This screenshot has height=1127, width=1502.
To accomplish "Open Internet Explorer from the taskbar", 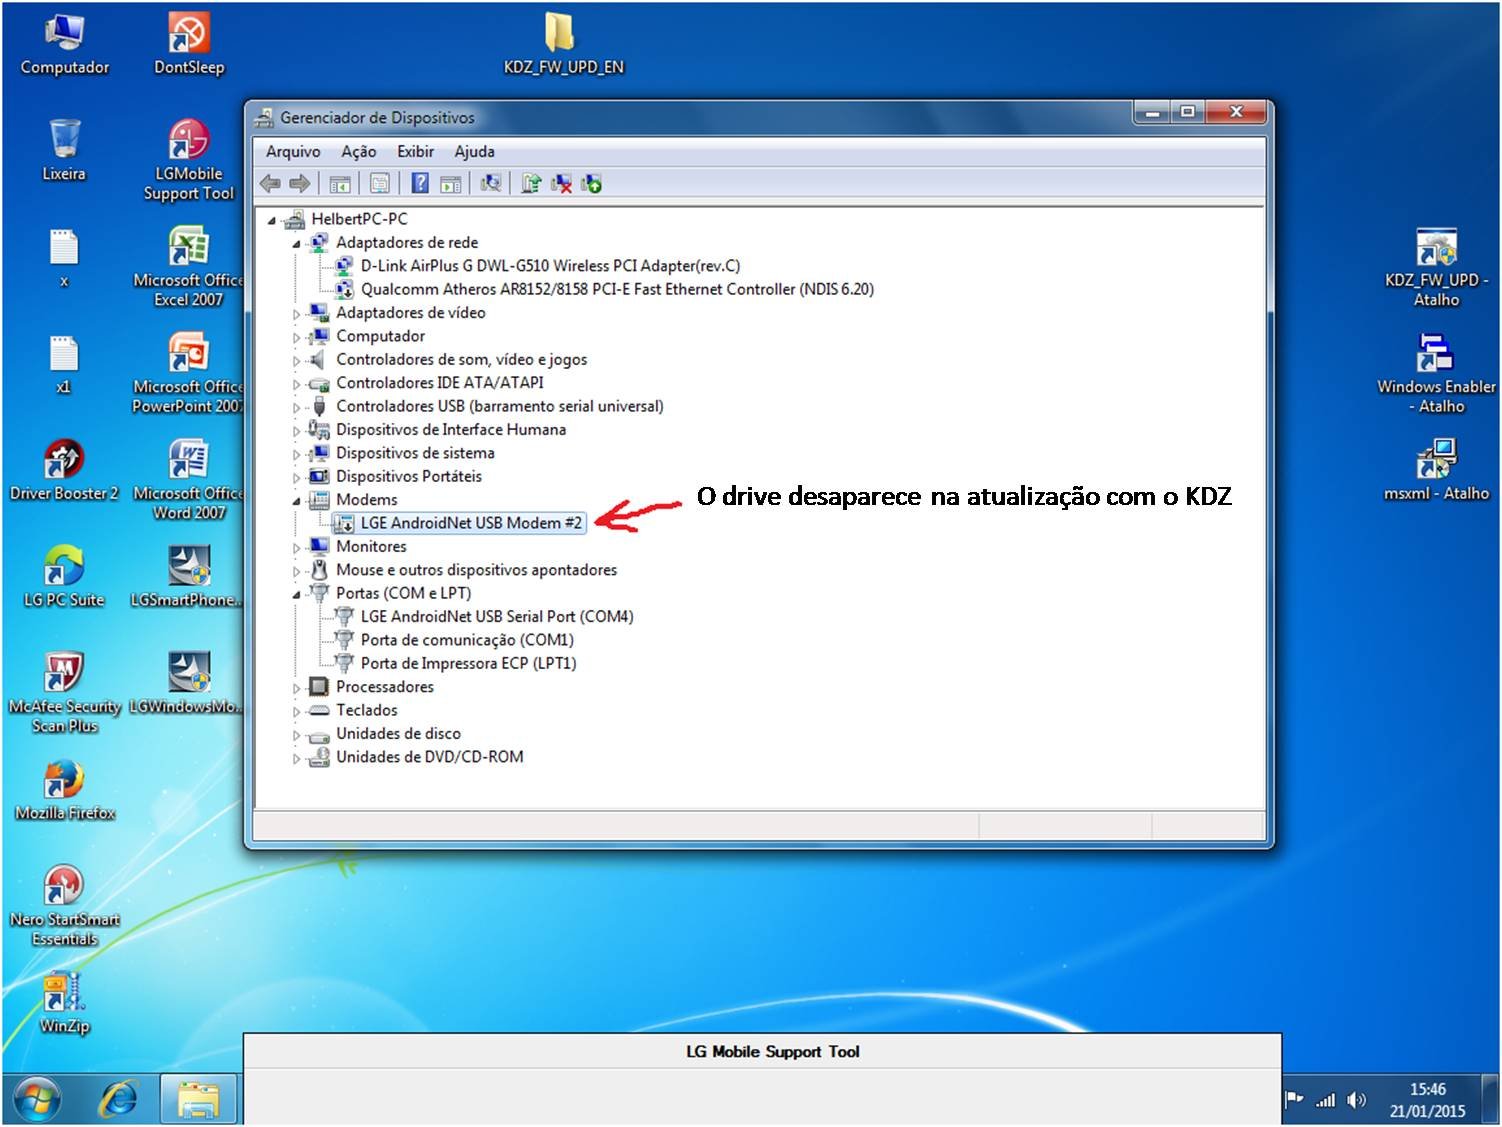I will 119,1100.
